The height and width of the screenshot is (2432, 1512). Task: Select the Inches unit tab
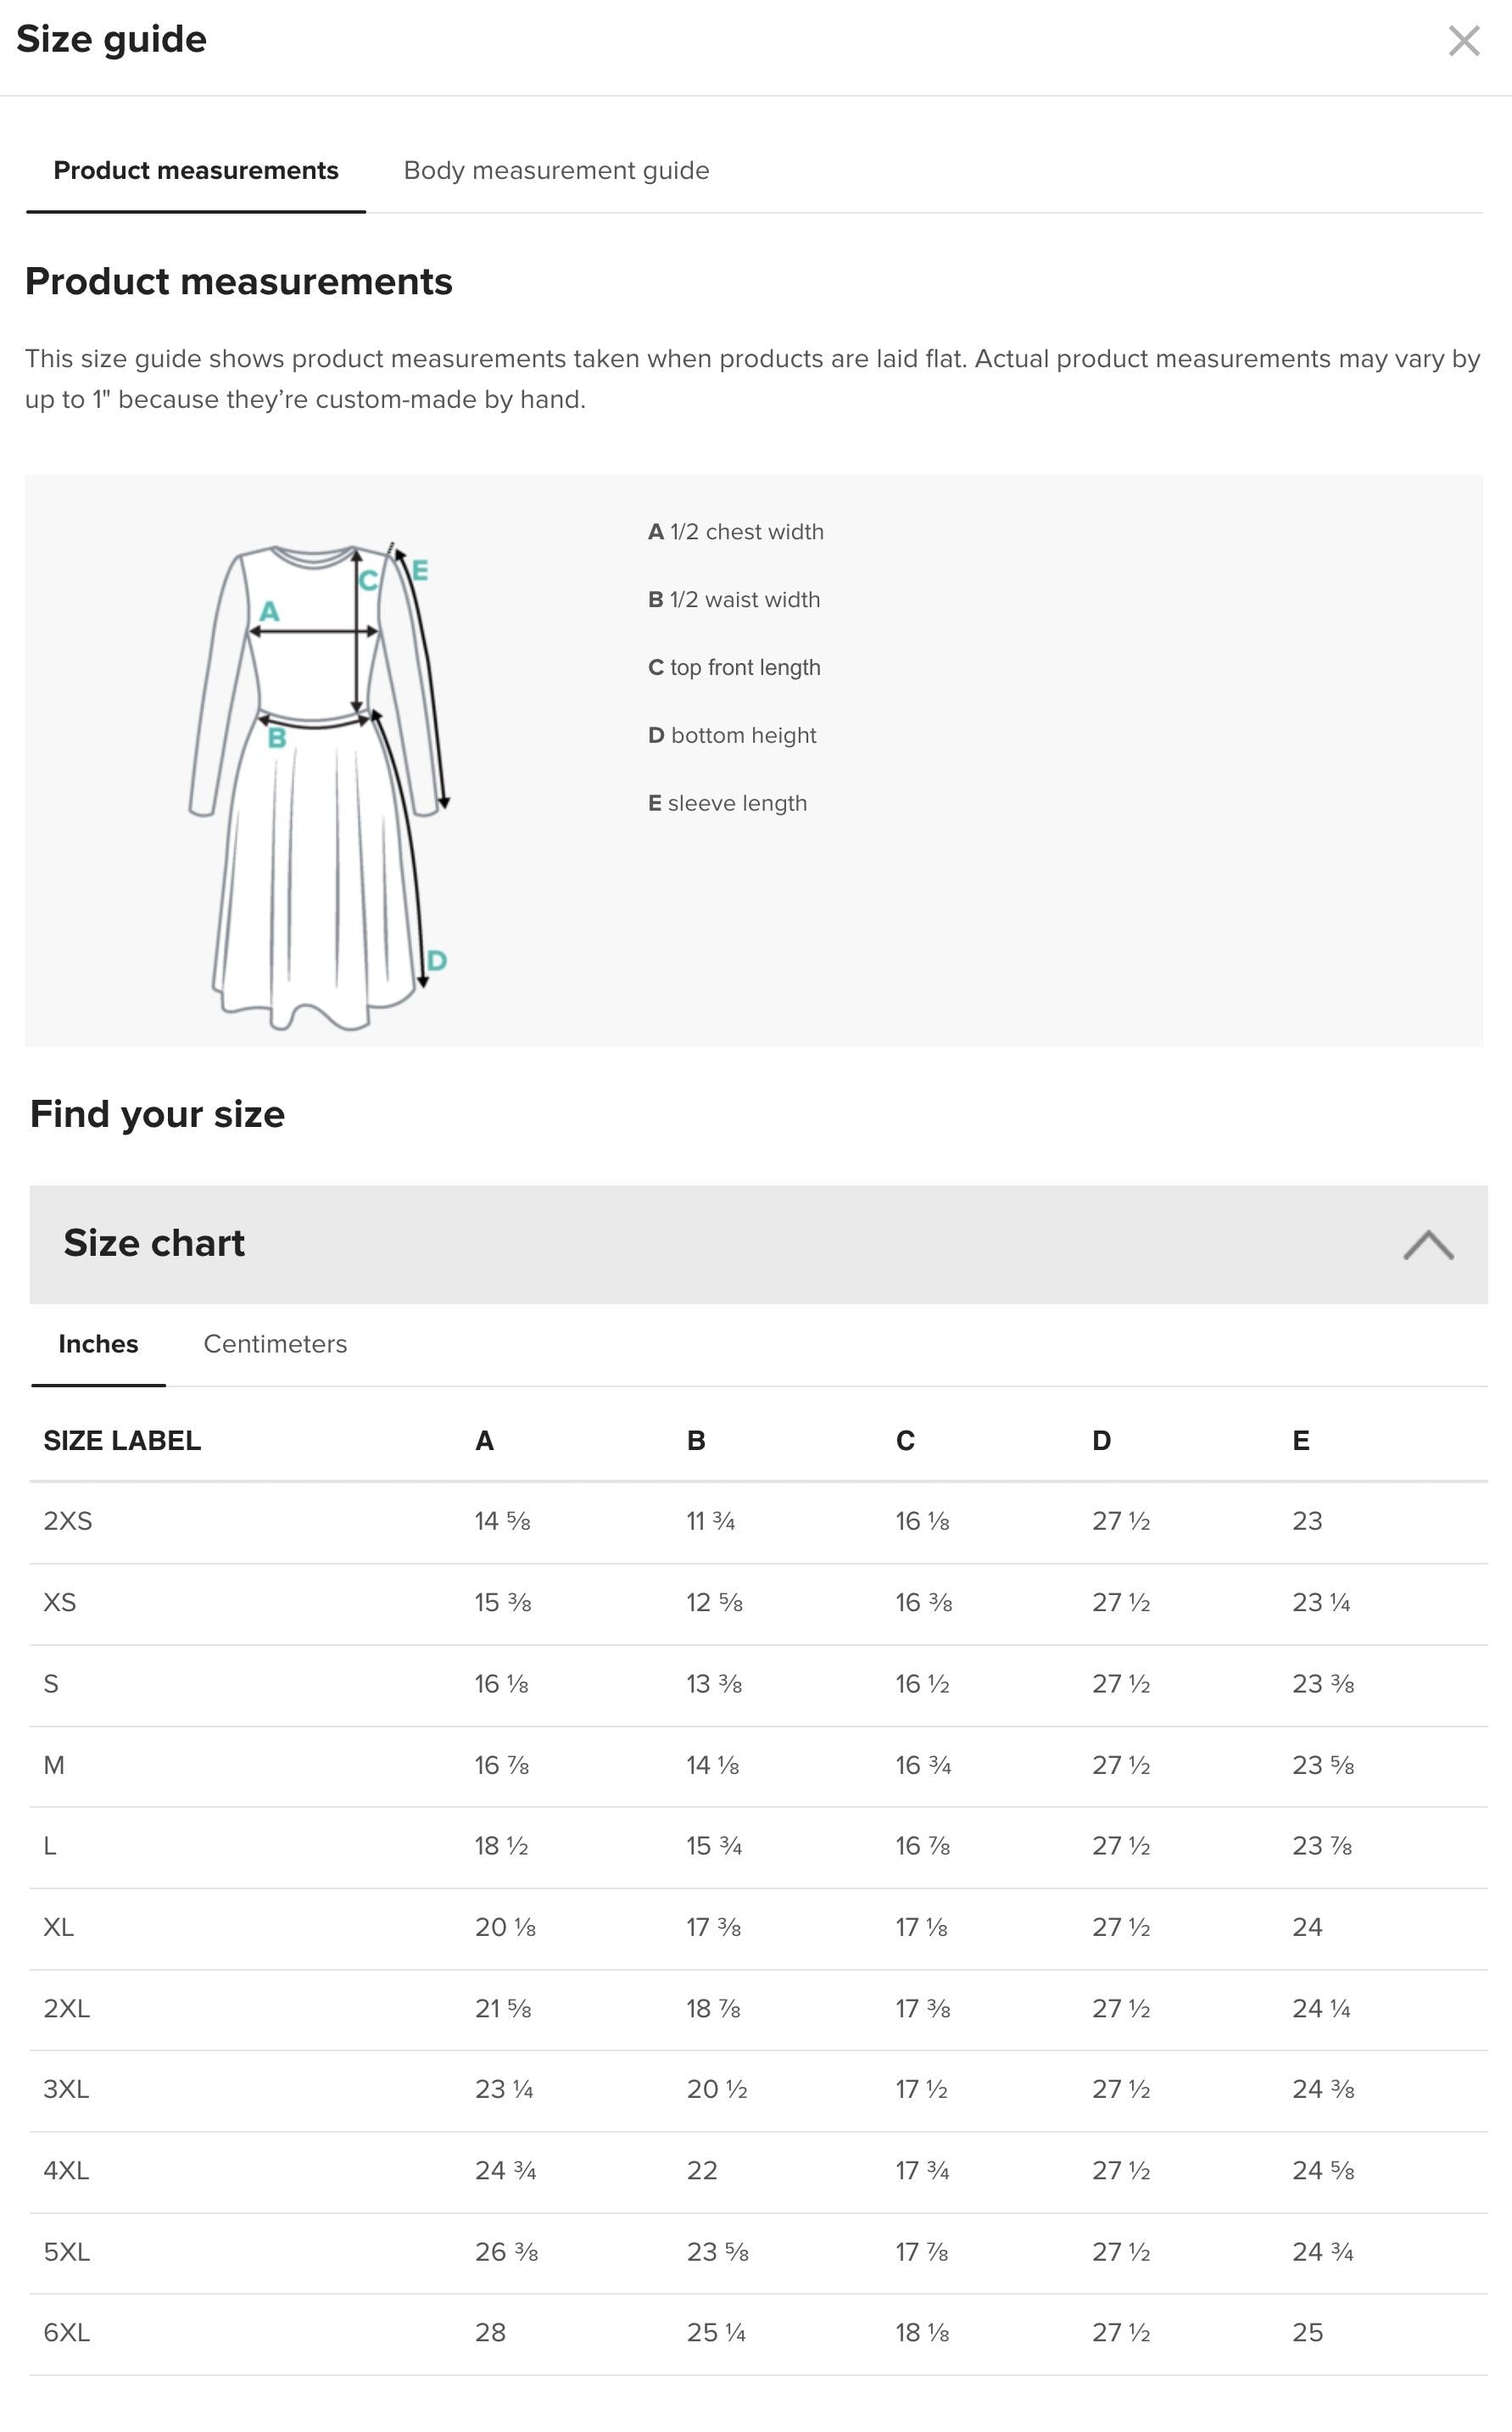[98, 1344]
